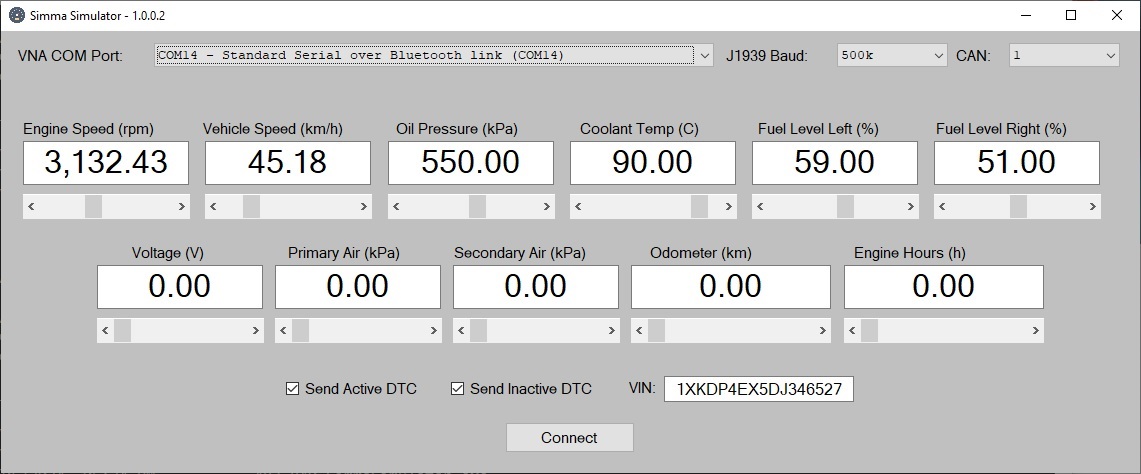The image size is (1141, 474).
Task: Click left arrow of Vehicle Speed scrollbar
Action: [x=213, y=207]
